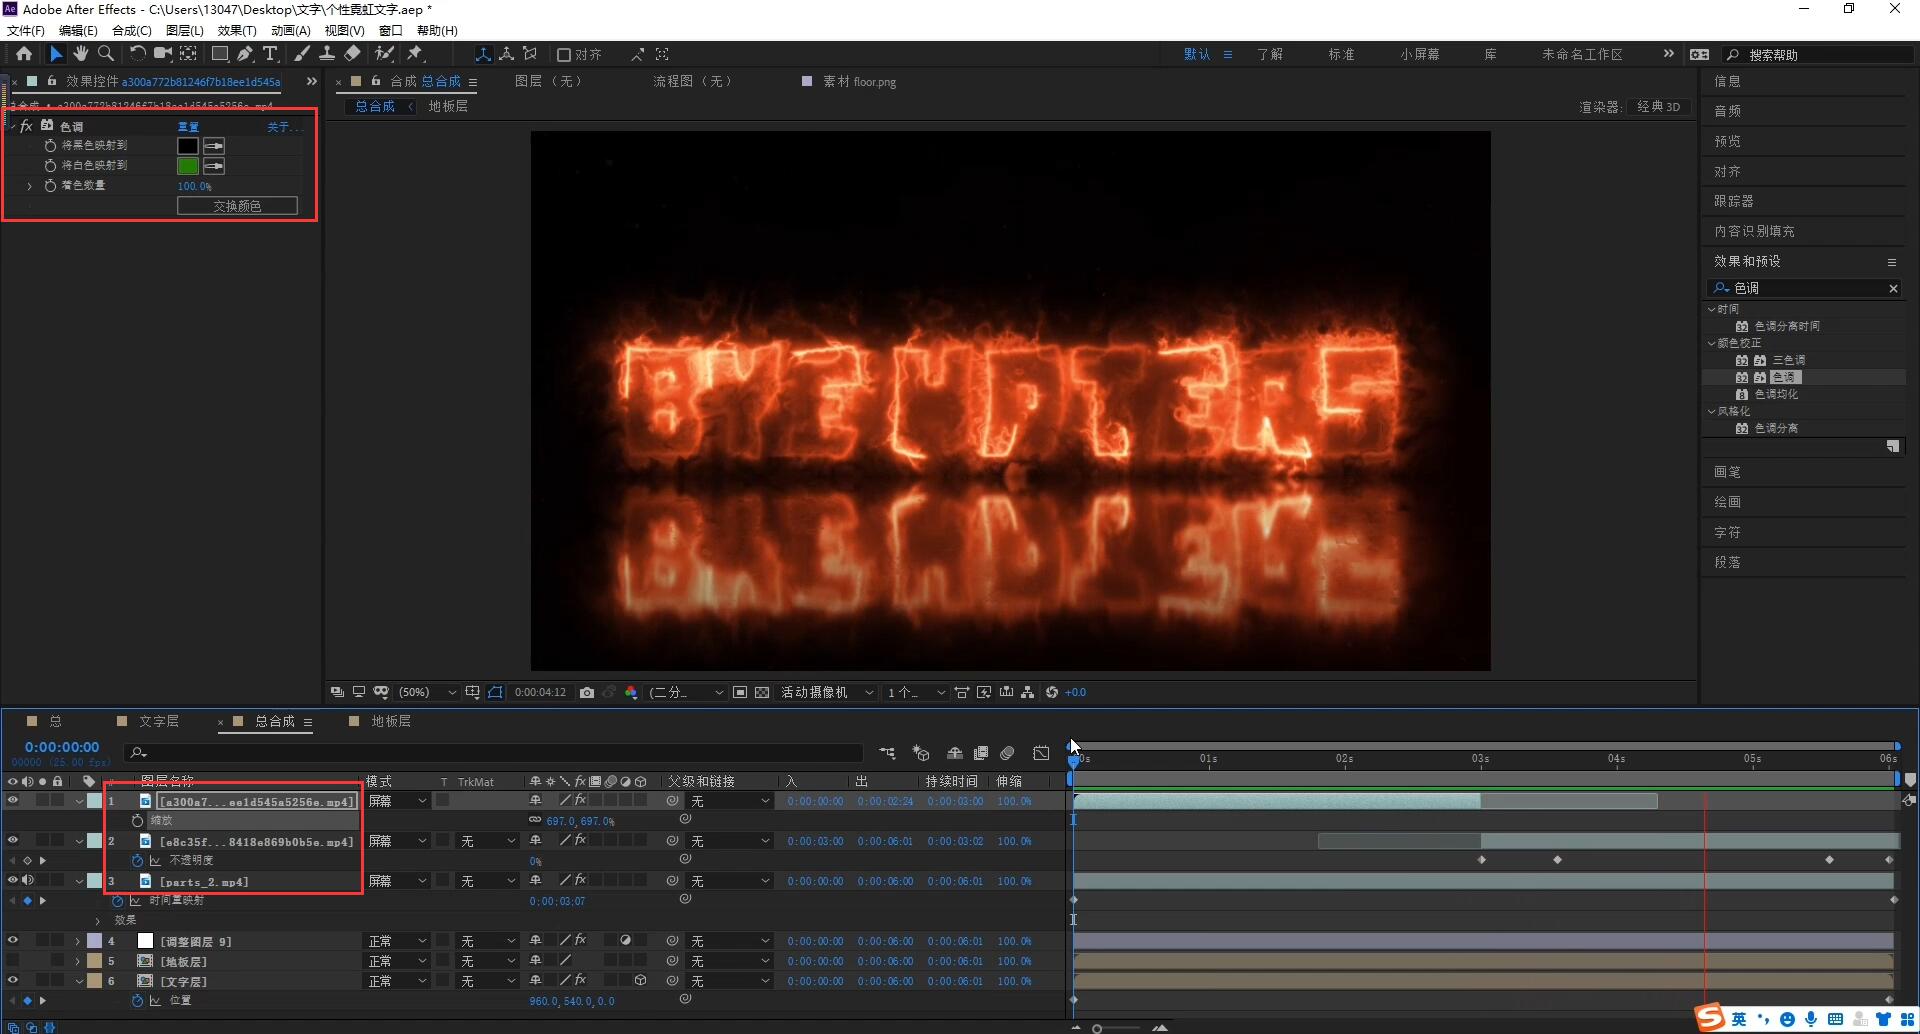Open the Graph Editor
This screenshot has width=1920, height=1034.
click(x=1041, y=753)
